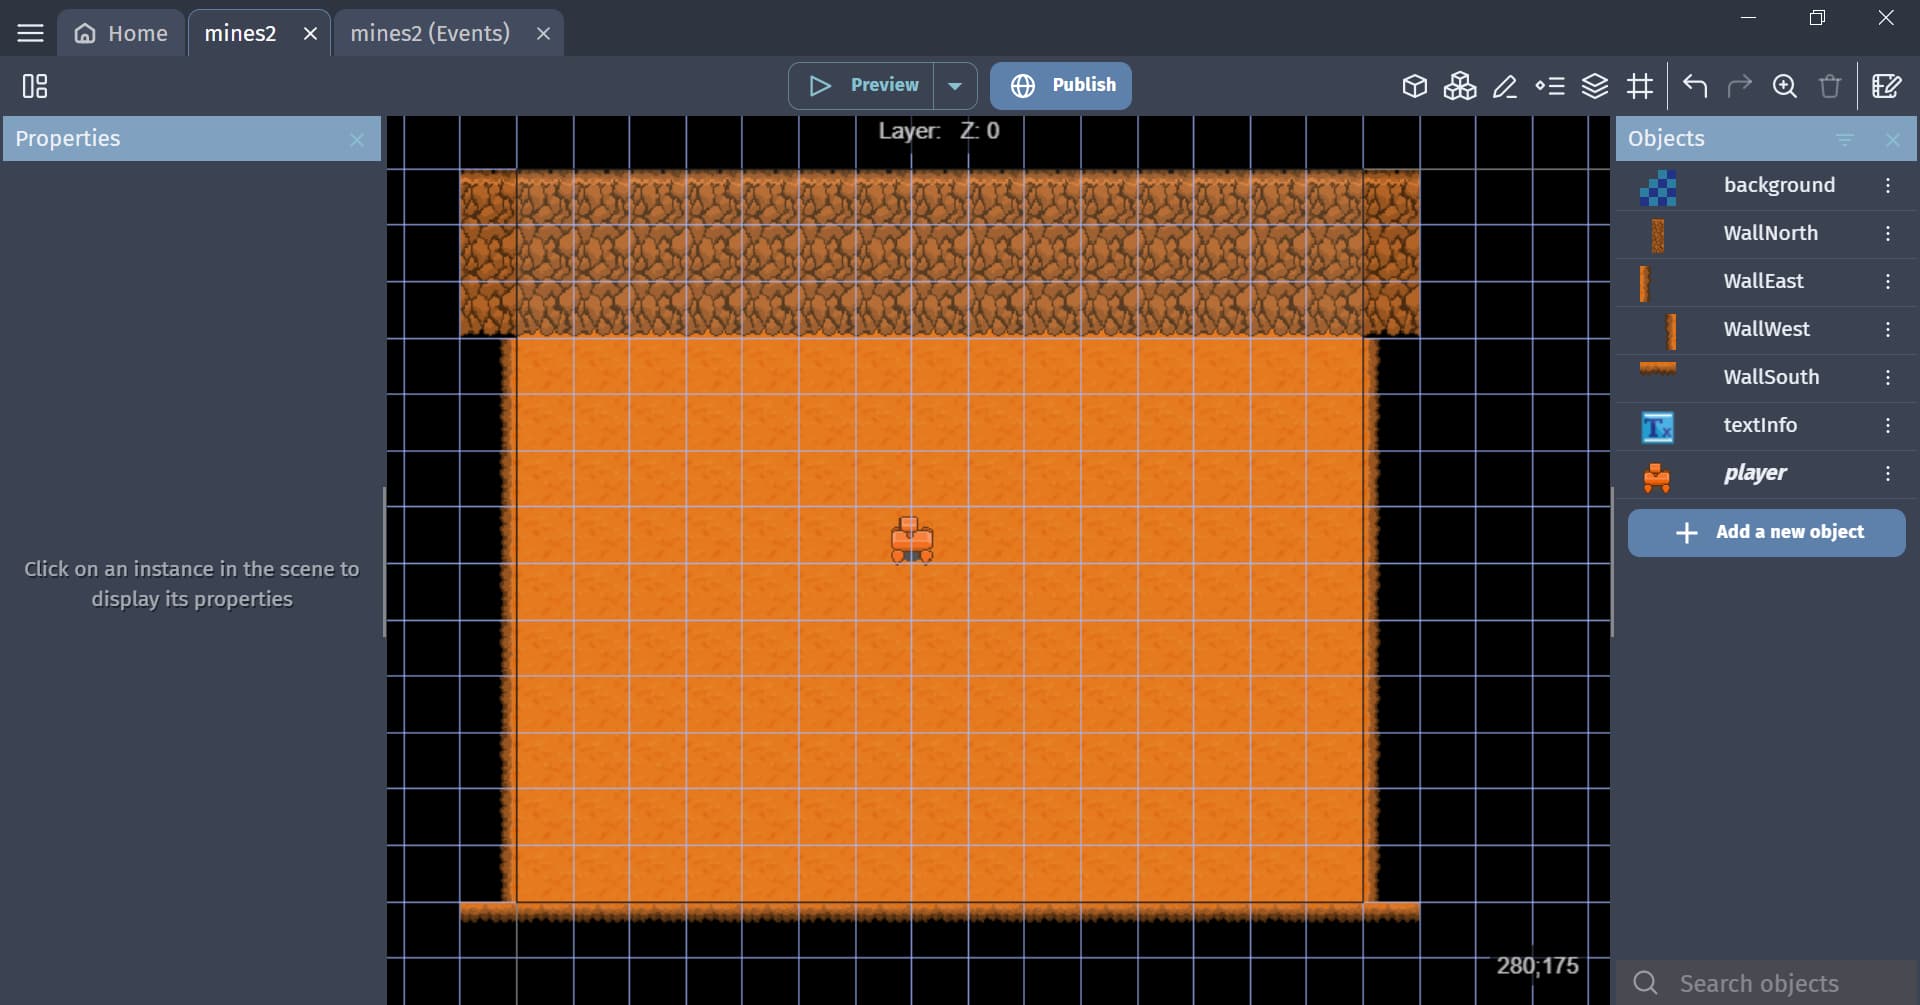Select the player sprite in the scene
The height and width of the screenshot is (1005, 1920).
coord(912,540)
